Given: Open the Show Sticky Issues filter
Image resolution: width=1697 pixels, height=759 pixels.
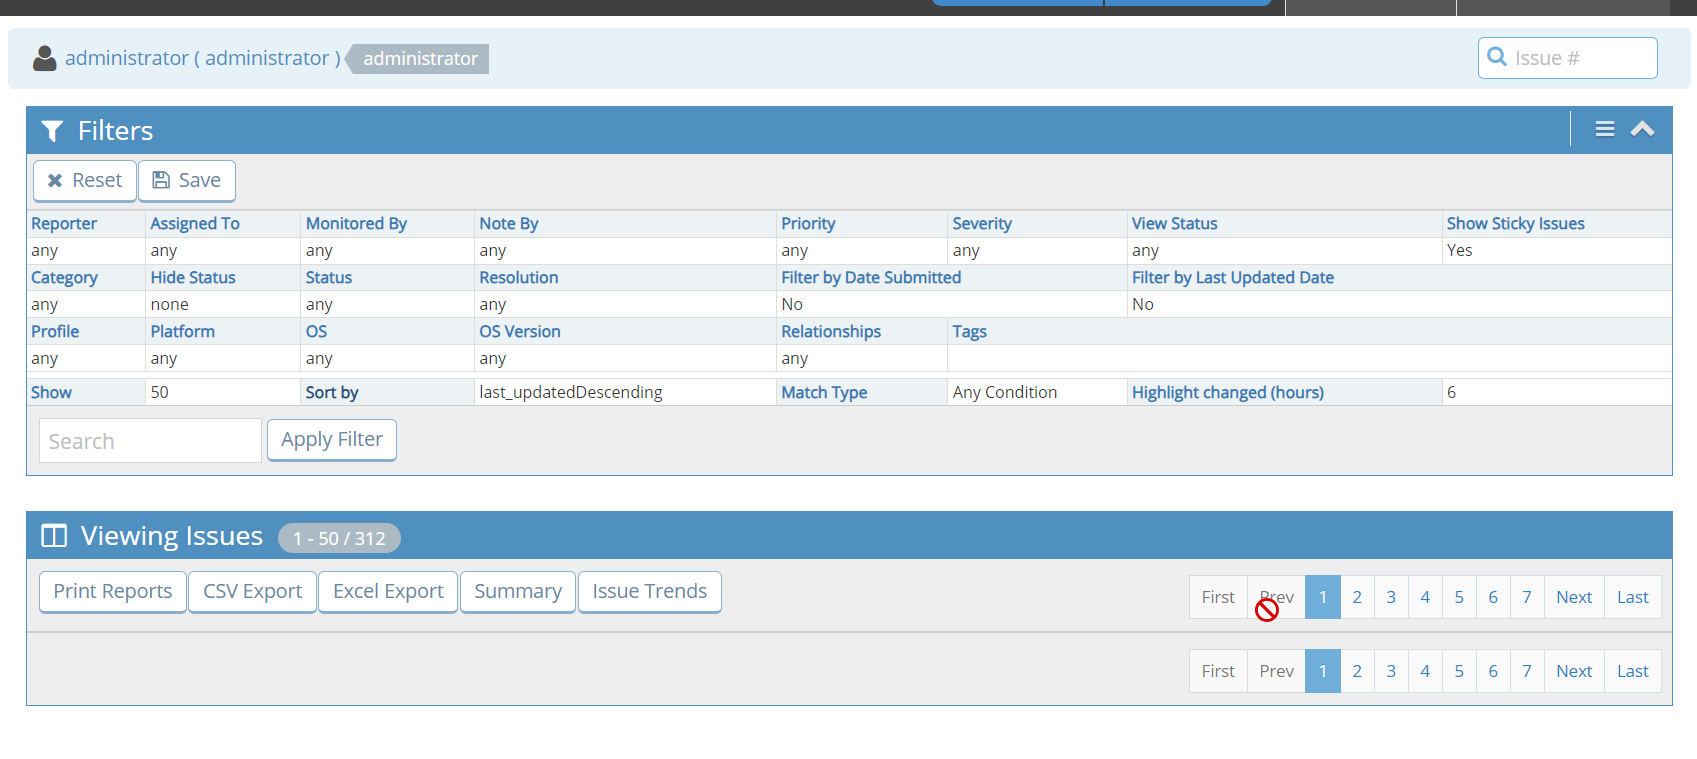Looking at the screenshot, I should tap(1515, 224).
